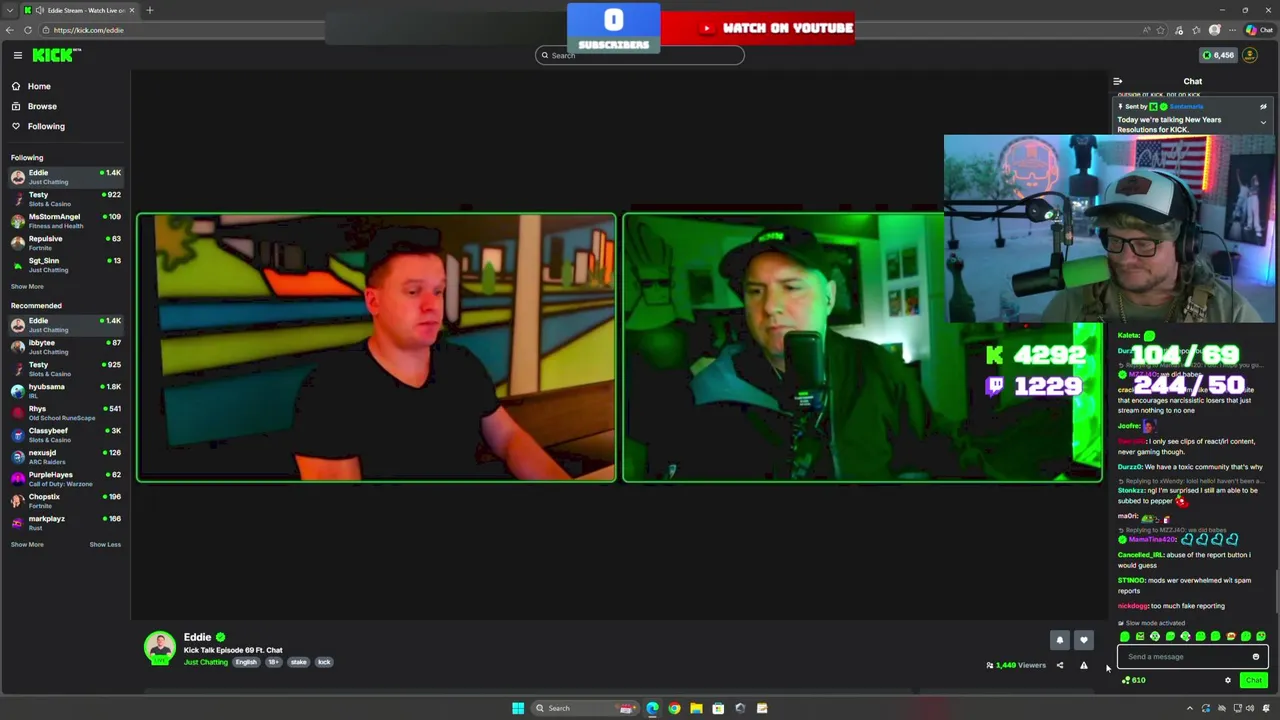1280x720 pixels.
Task: Open Windows Start menu
Action: (x=517, y=708)
